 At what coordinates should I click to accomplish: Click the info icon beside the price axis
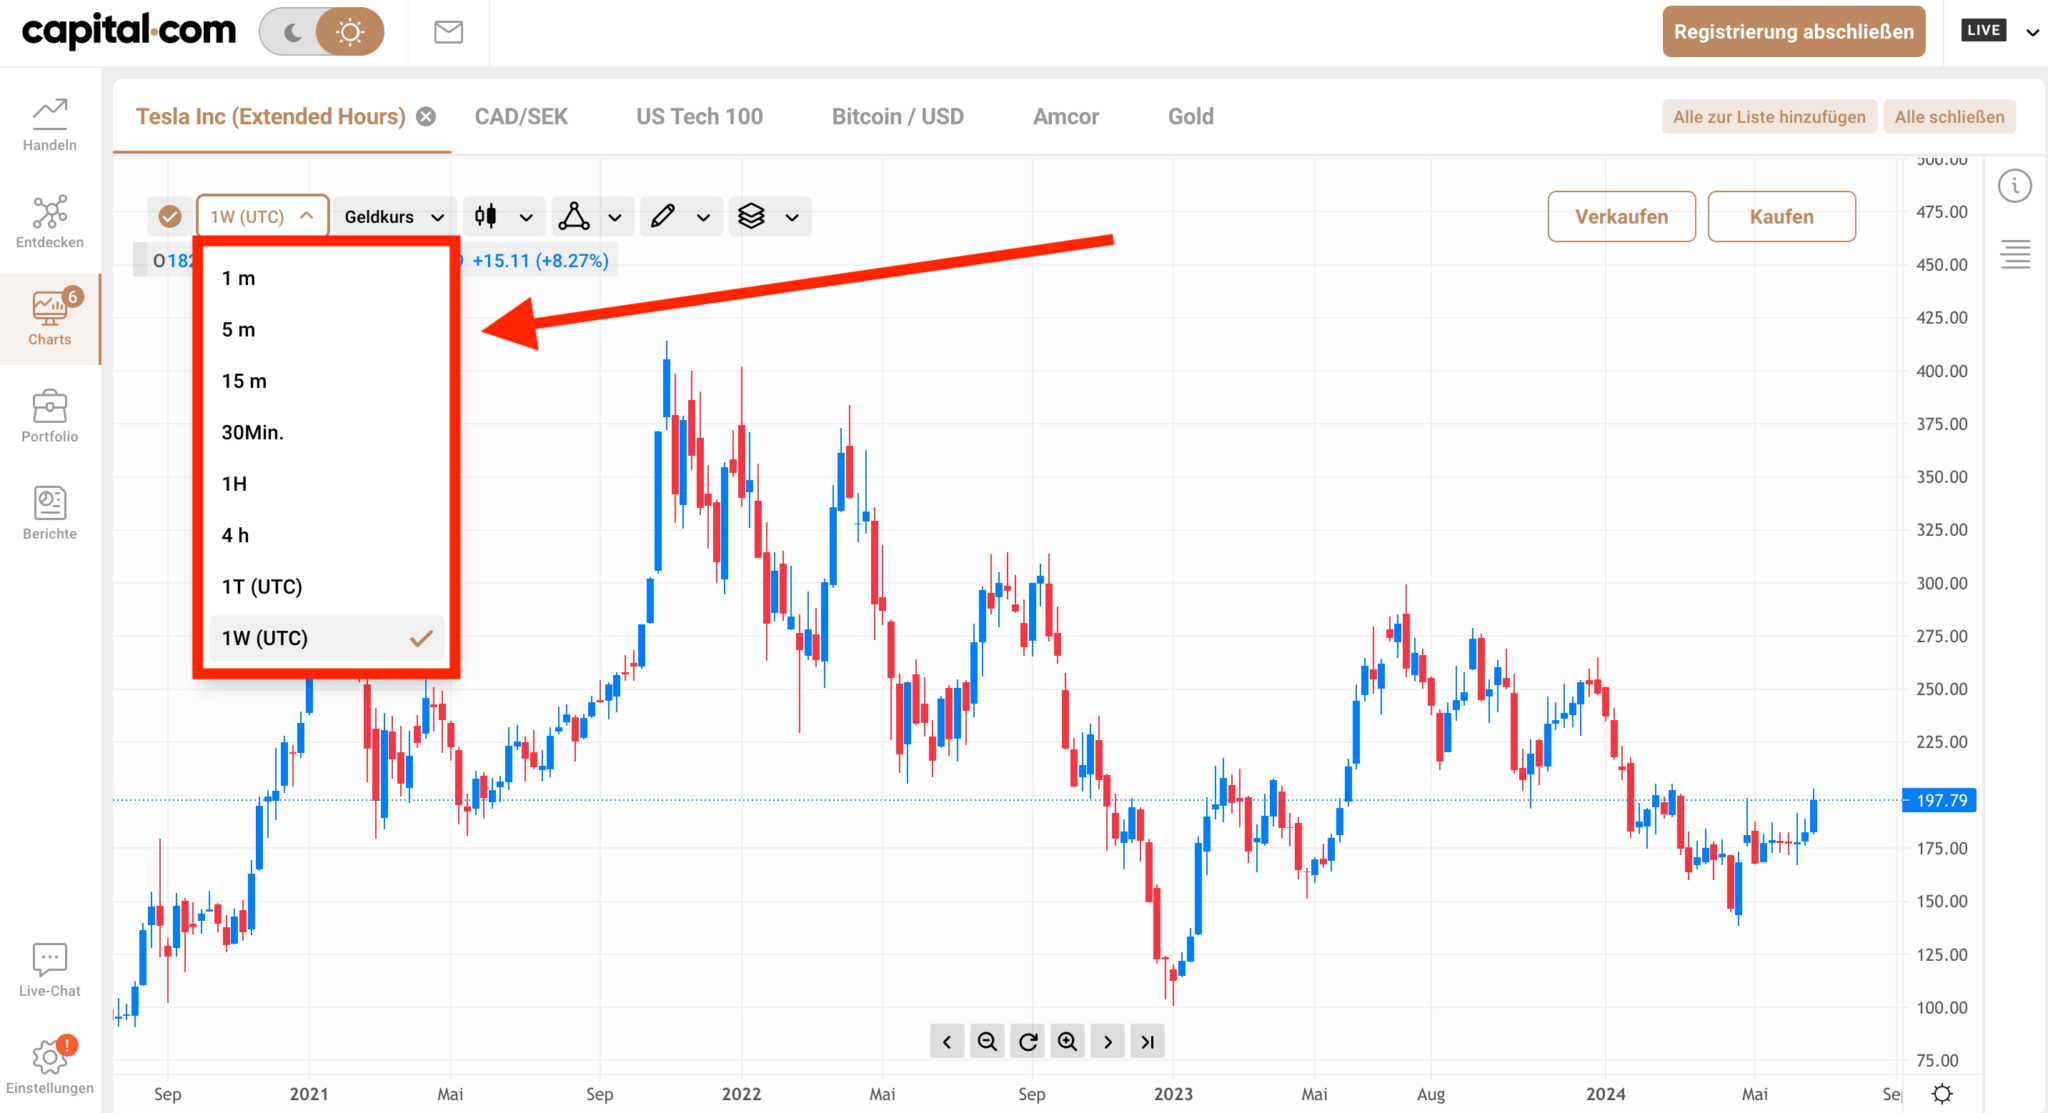coord(2016,185)
